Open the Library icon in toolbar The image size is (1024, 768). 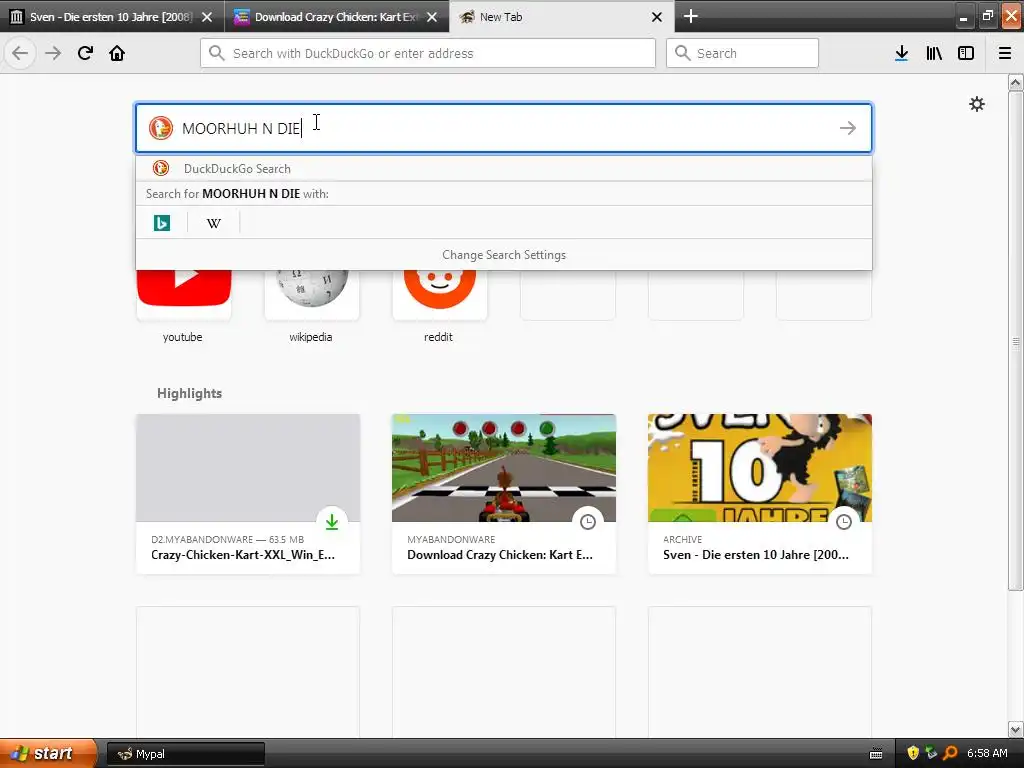coord(934,53)
